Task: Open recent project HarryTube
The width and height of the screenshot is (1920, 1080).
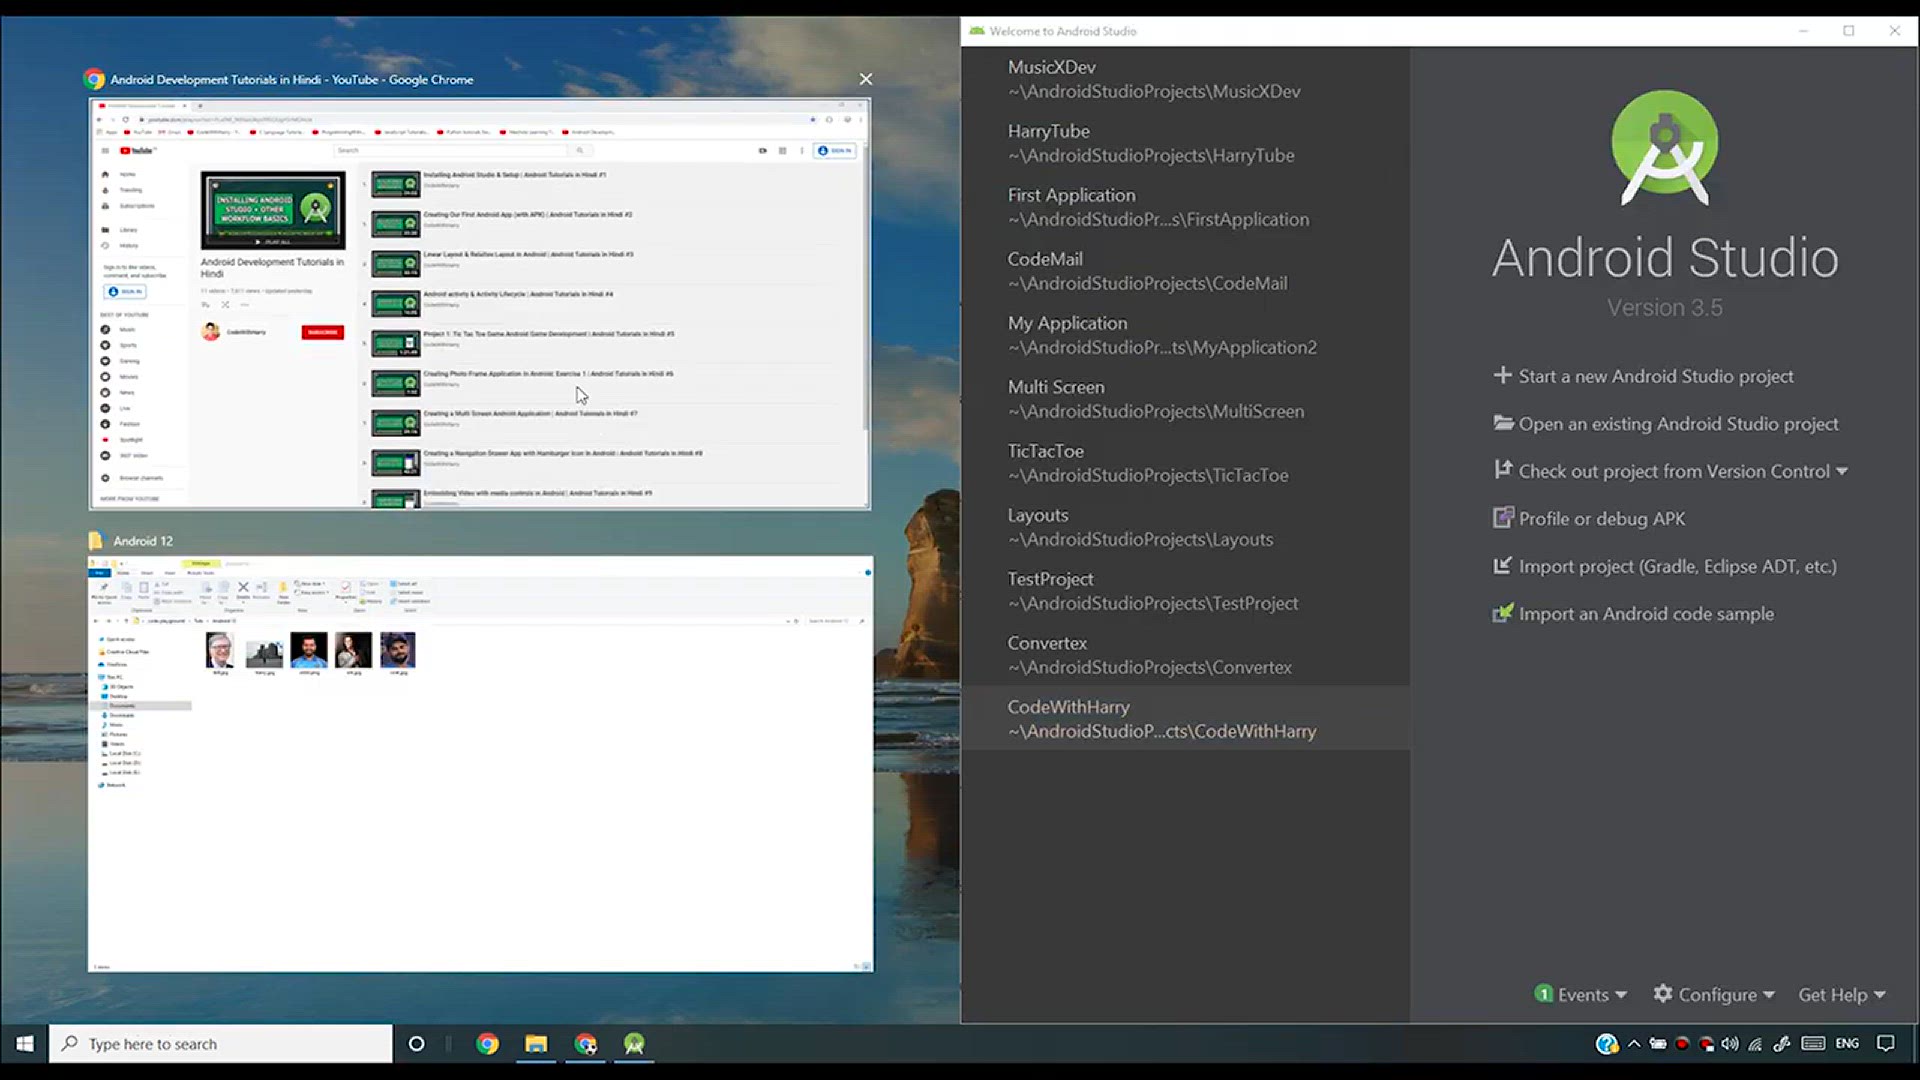Action: [1185, 143]
